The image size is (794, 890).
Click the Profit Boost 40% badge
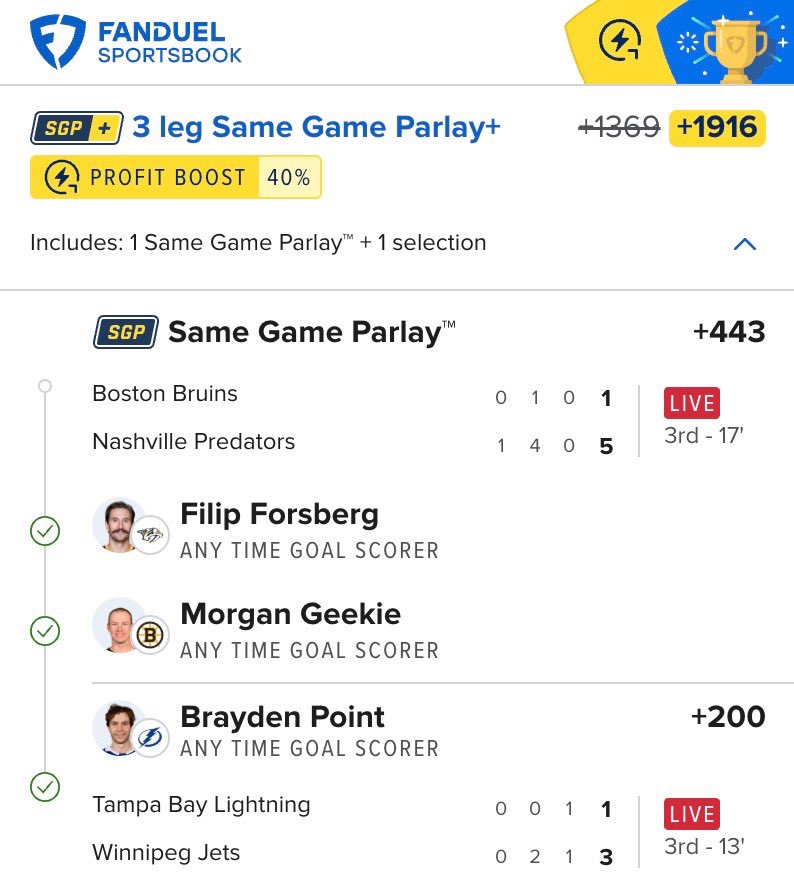point(176,178)
